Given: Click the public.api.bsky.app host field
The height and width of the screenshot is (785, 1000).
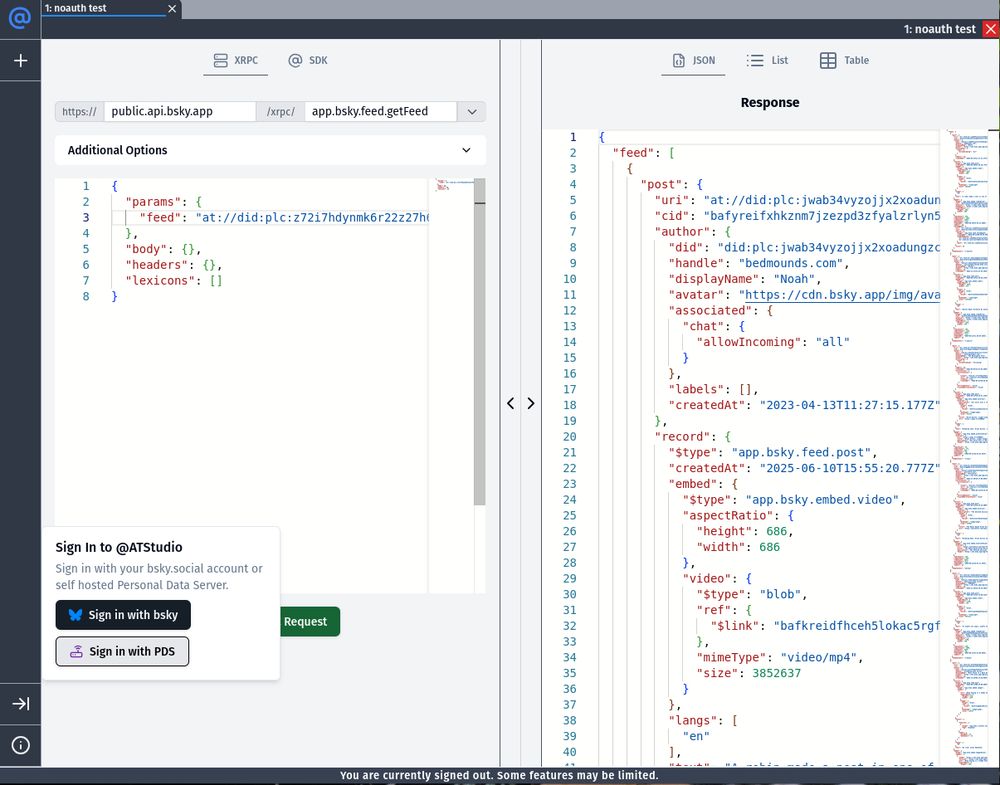Looking at the screenshot, I should pyautogui.click(x=180, y=111).
